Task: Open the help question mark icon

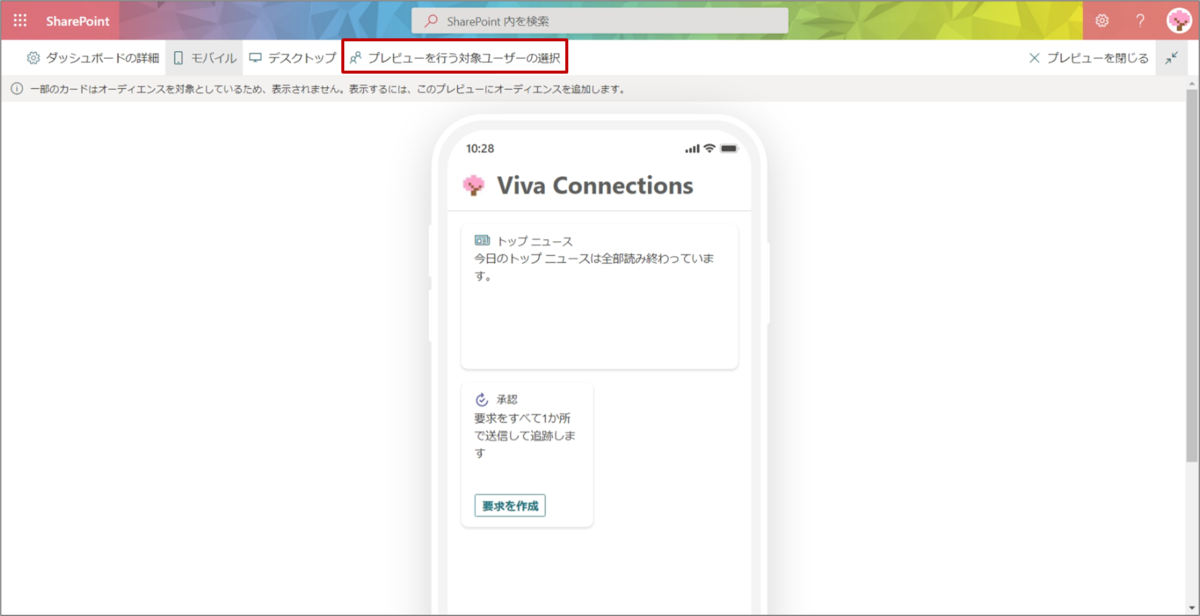Action: tap(1140, 20)
